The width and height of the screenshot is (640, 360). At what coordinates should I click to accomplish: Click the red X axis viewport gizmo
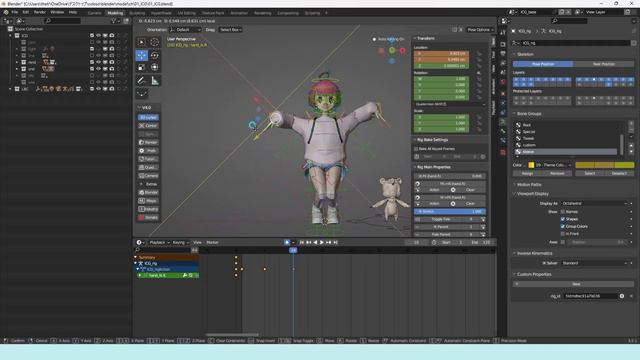[402, 51]
